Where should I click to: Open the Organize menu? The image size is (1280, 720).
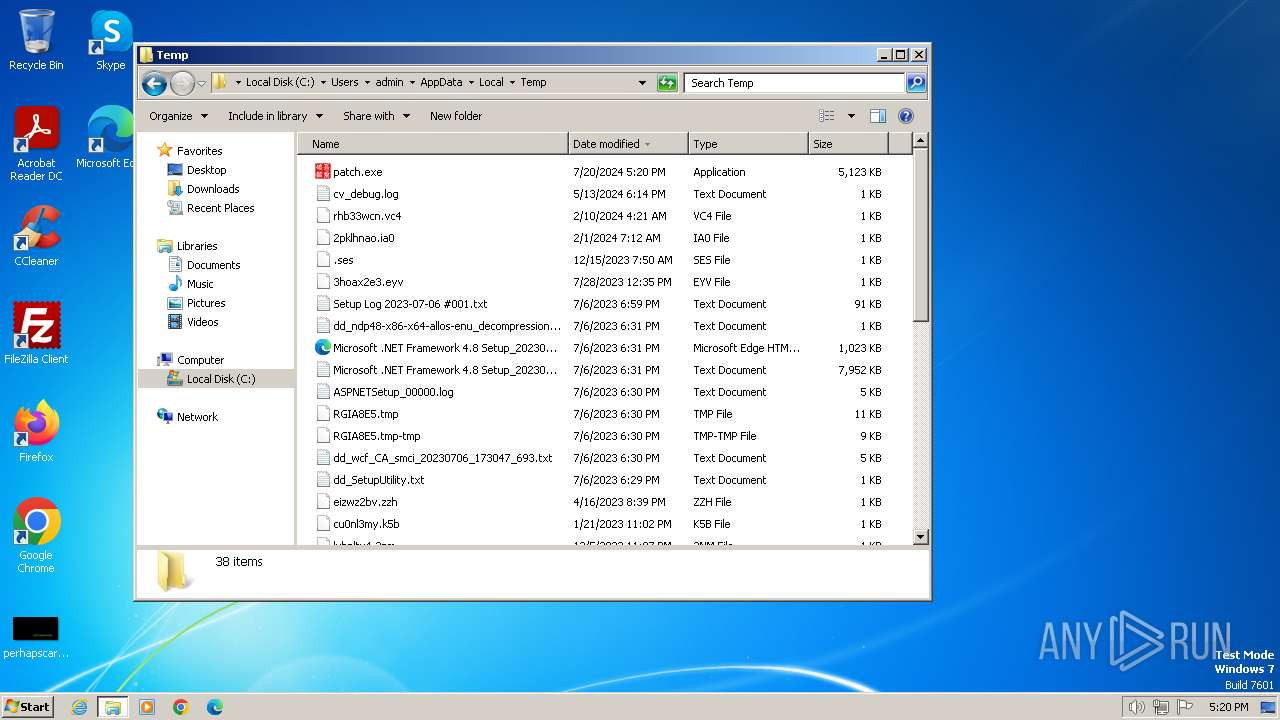point(178,116)
